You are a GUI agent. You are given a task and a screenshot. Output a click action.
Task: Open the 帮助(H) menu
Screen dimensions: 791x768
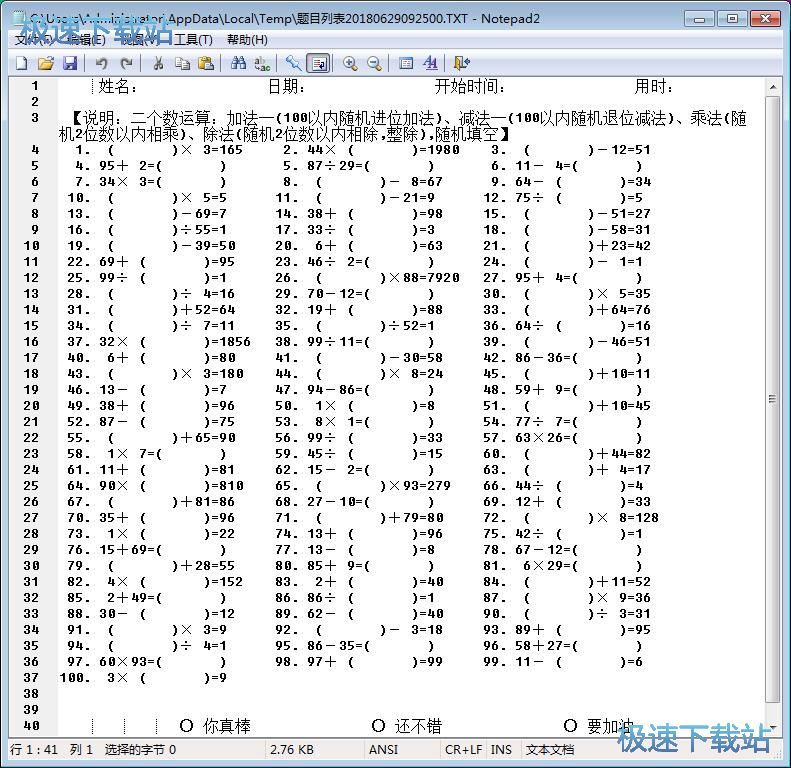247,40
